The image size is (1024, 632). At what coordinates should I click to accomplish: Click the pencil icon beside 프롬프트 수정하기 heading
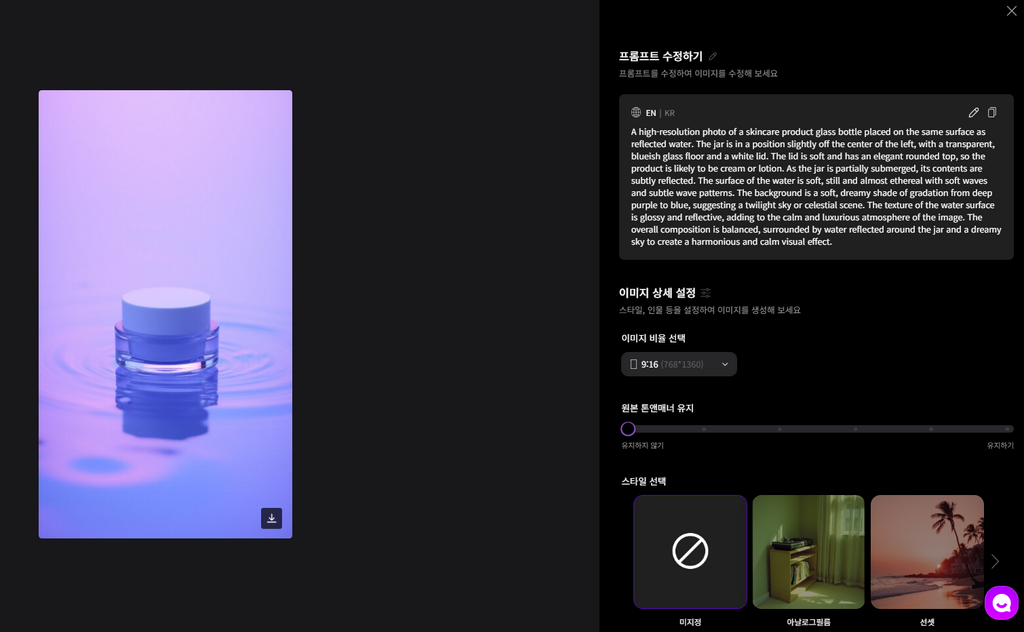tap(712, 56)
